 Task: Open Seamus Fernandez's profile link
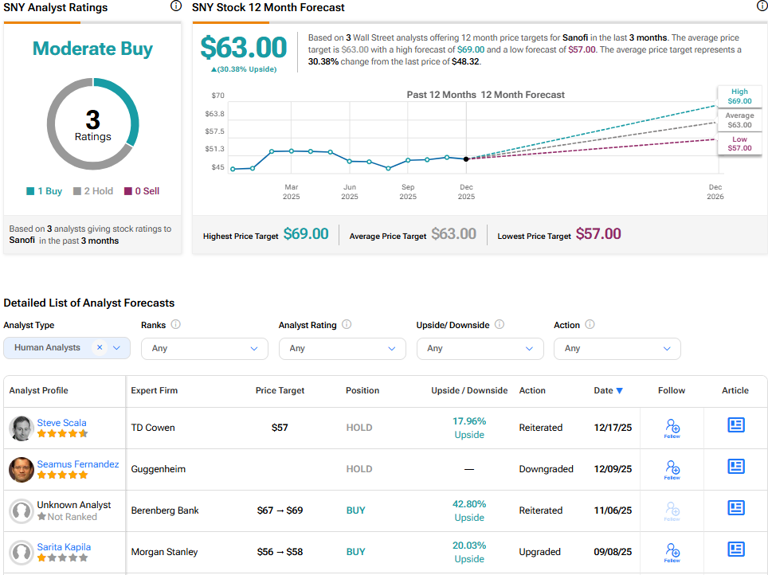click(77, 464)
